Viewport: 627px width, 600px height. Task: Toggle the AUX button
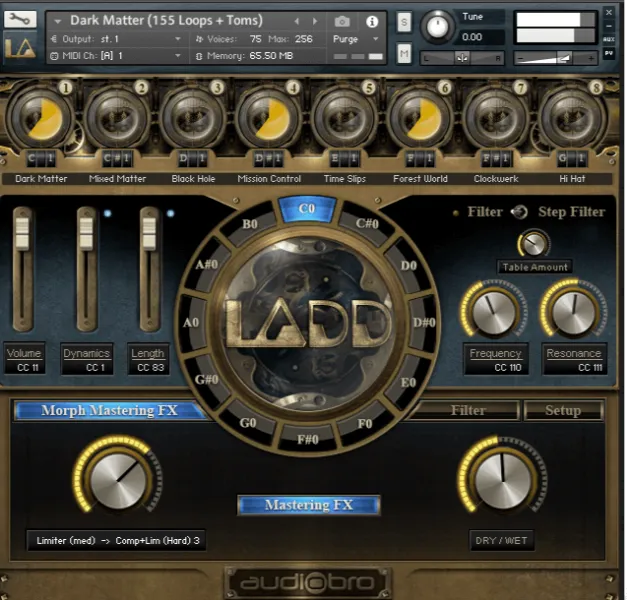pos(609,39)
